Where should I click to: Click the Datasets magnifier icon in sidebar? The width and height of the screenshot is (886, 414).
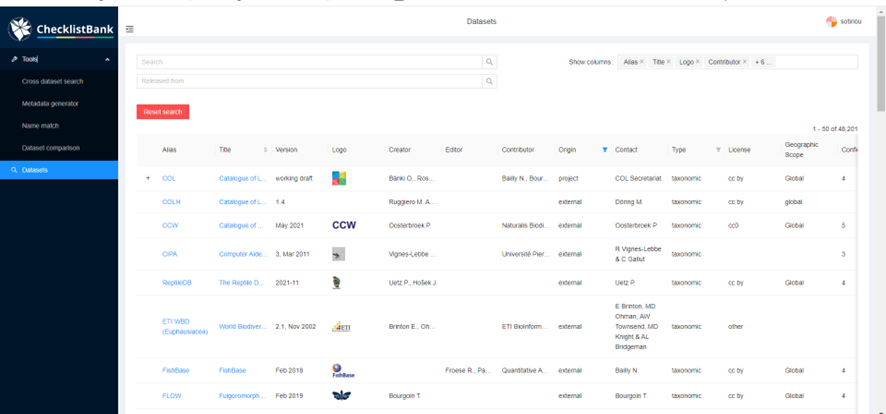[14, 170]
